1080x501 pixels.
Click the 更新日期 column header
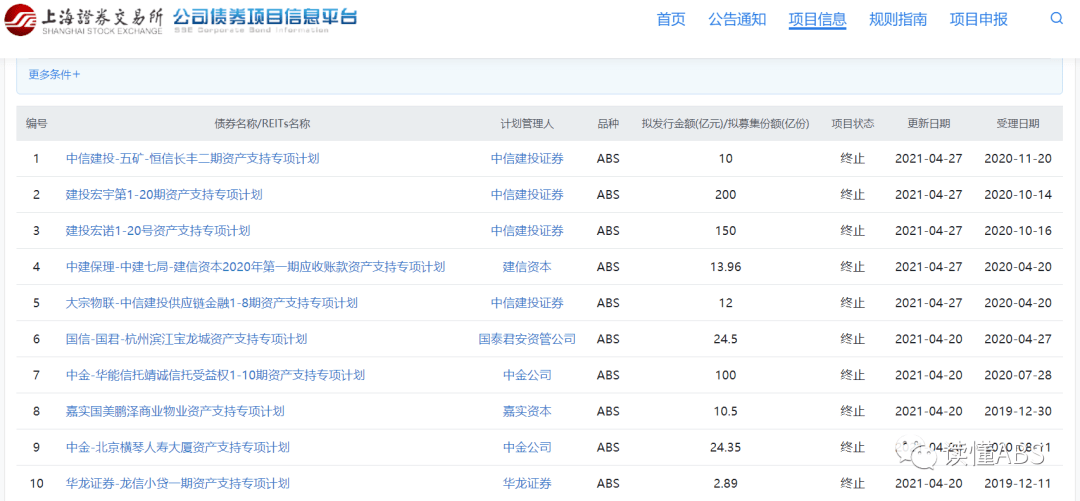pos(928,124)
